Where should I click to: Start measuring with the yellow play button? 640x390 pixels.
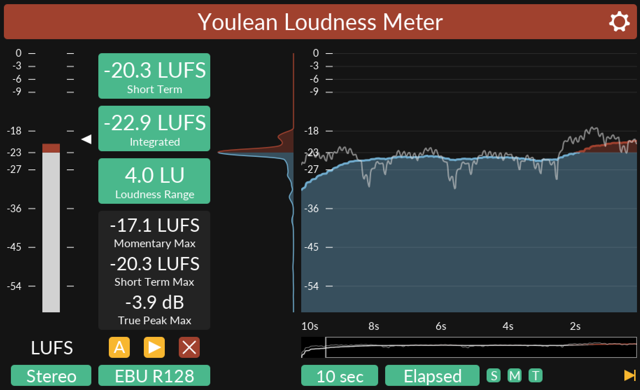click(x=154, y=348)
